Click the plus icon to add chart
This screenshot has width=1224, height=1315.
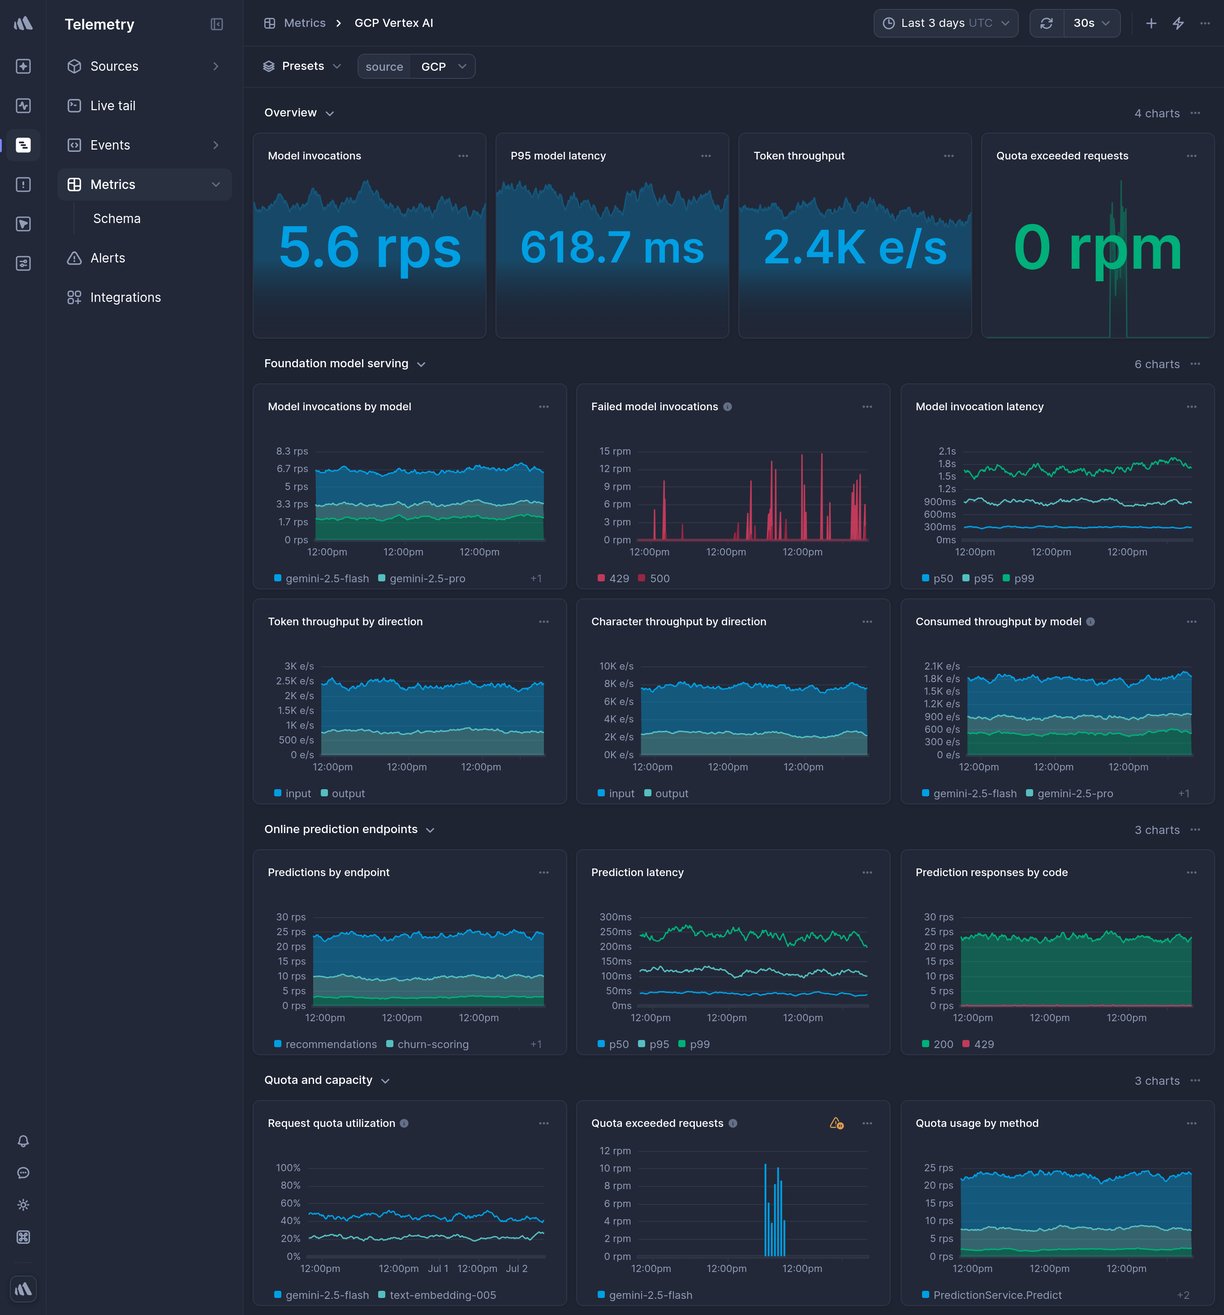[x=1151, y=23]
